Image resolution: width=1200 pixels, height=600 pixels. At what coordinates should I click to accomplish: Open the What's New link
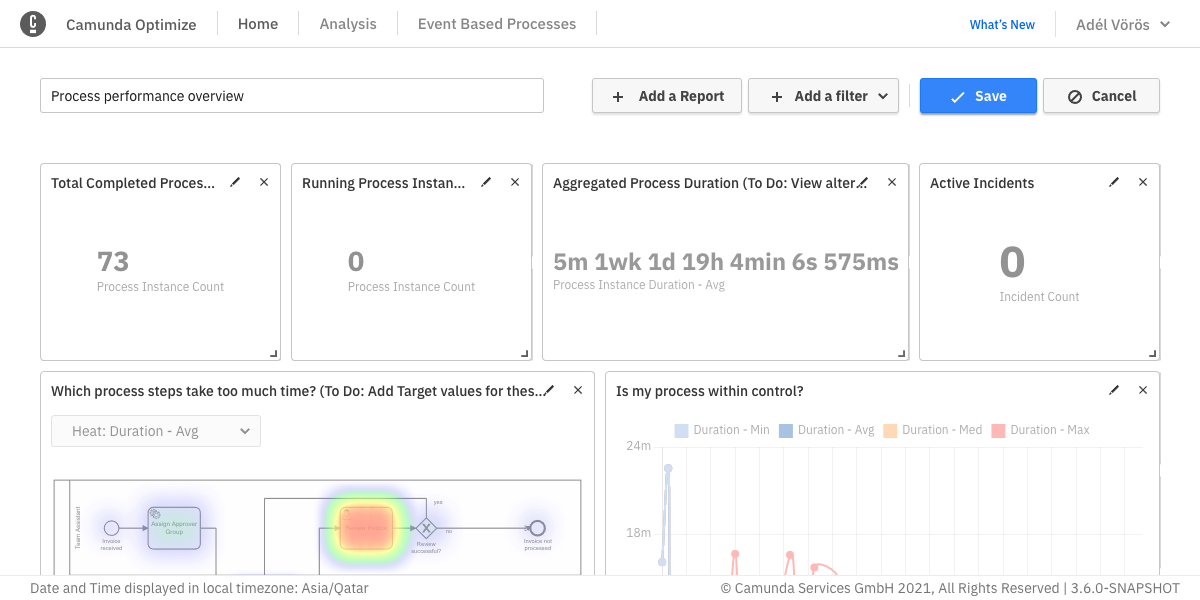pos(1002,24)
